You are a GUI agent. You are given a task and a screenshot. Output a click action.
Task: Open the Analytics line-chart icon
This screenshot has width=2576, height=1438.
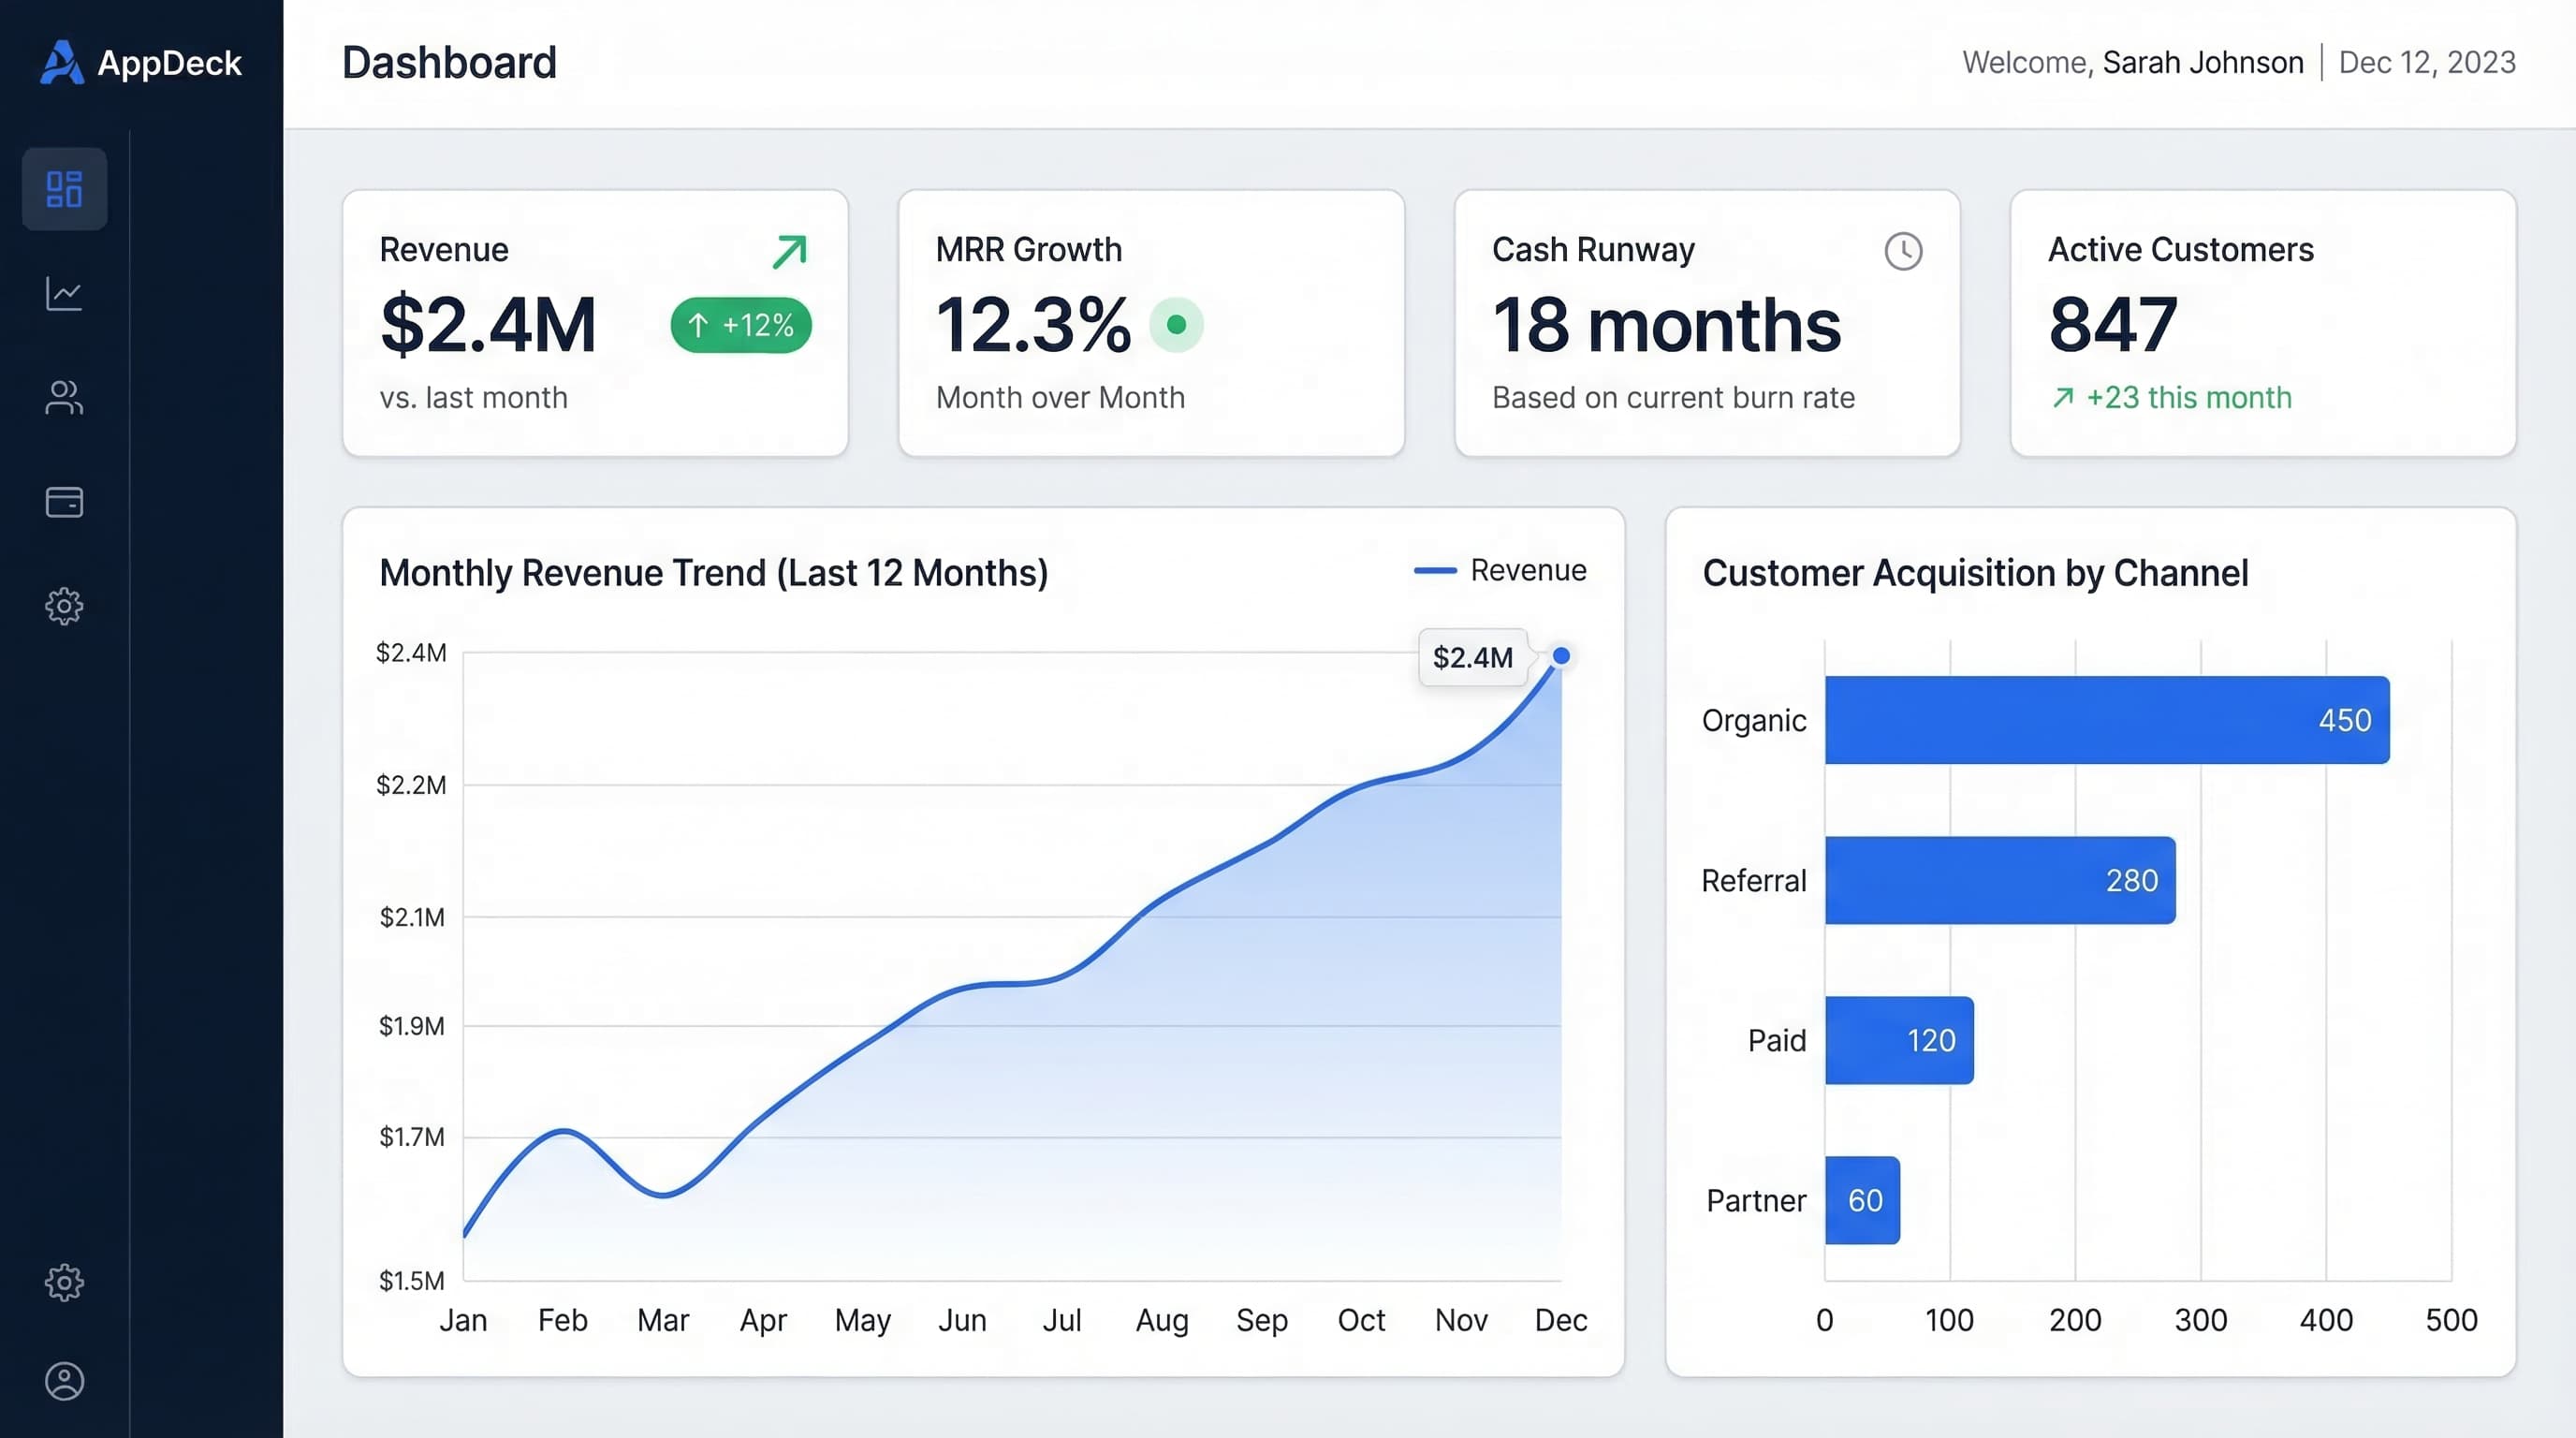tap(63, 293)
